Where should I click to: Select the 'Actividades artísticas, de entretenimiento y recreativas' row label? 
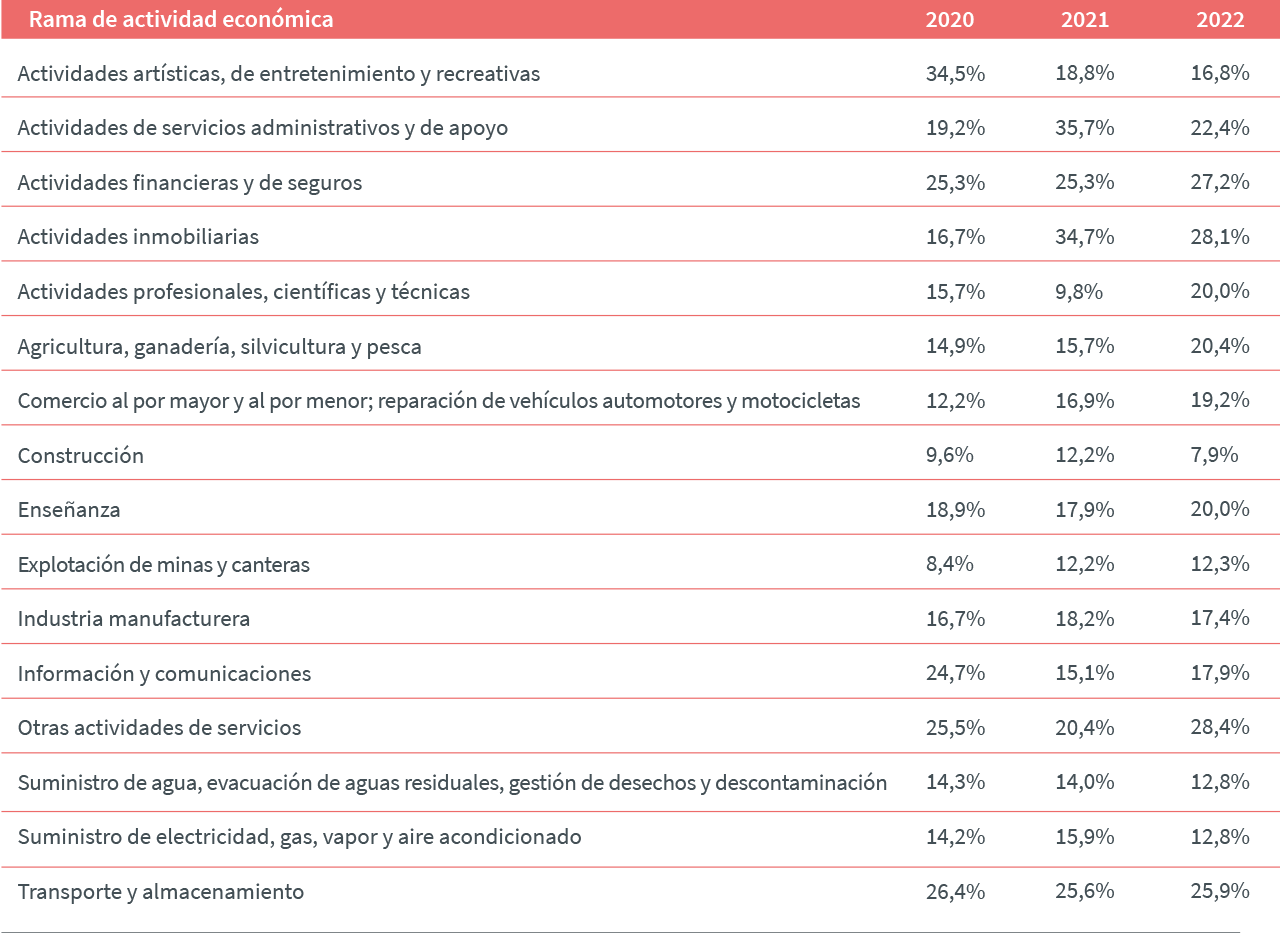coord(279,74)
